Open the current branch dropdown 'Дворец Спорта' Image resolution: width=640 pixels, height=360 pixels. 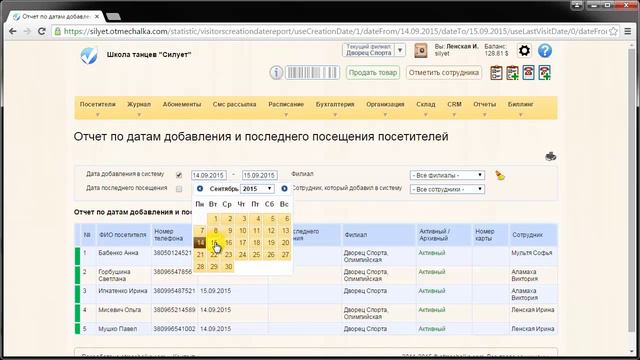(x=373, y=50)
